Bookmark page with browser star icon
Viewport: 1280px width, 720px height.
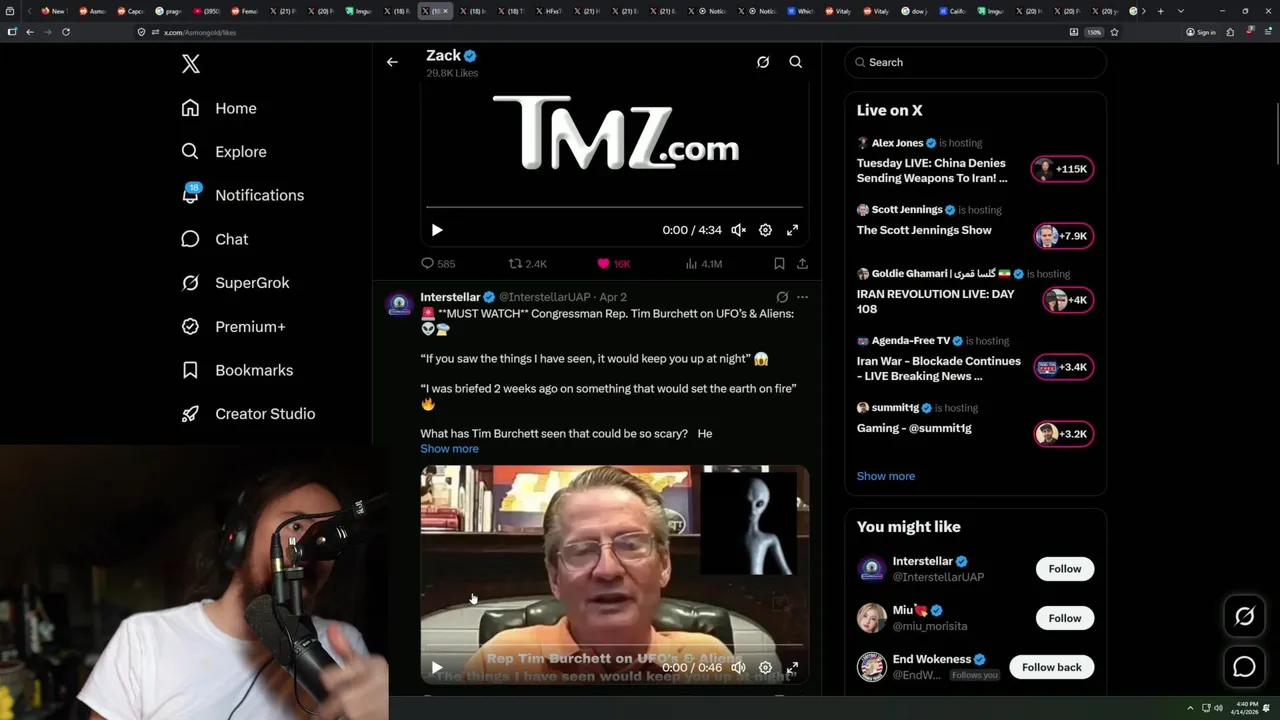[1114, 32]
